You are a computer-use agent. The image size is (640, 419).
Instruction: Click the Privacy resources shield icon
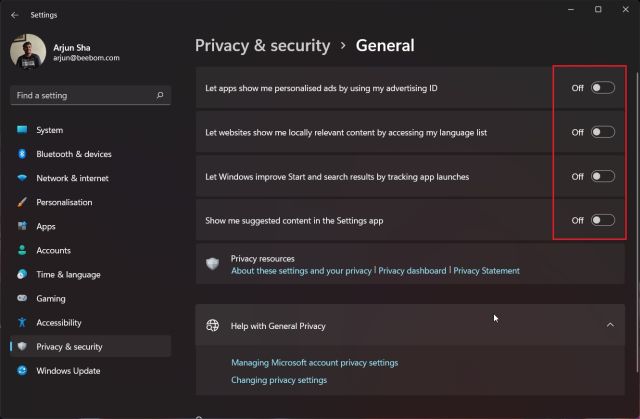[x=212, y=264]
